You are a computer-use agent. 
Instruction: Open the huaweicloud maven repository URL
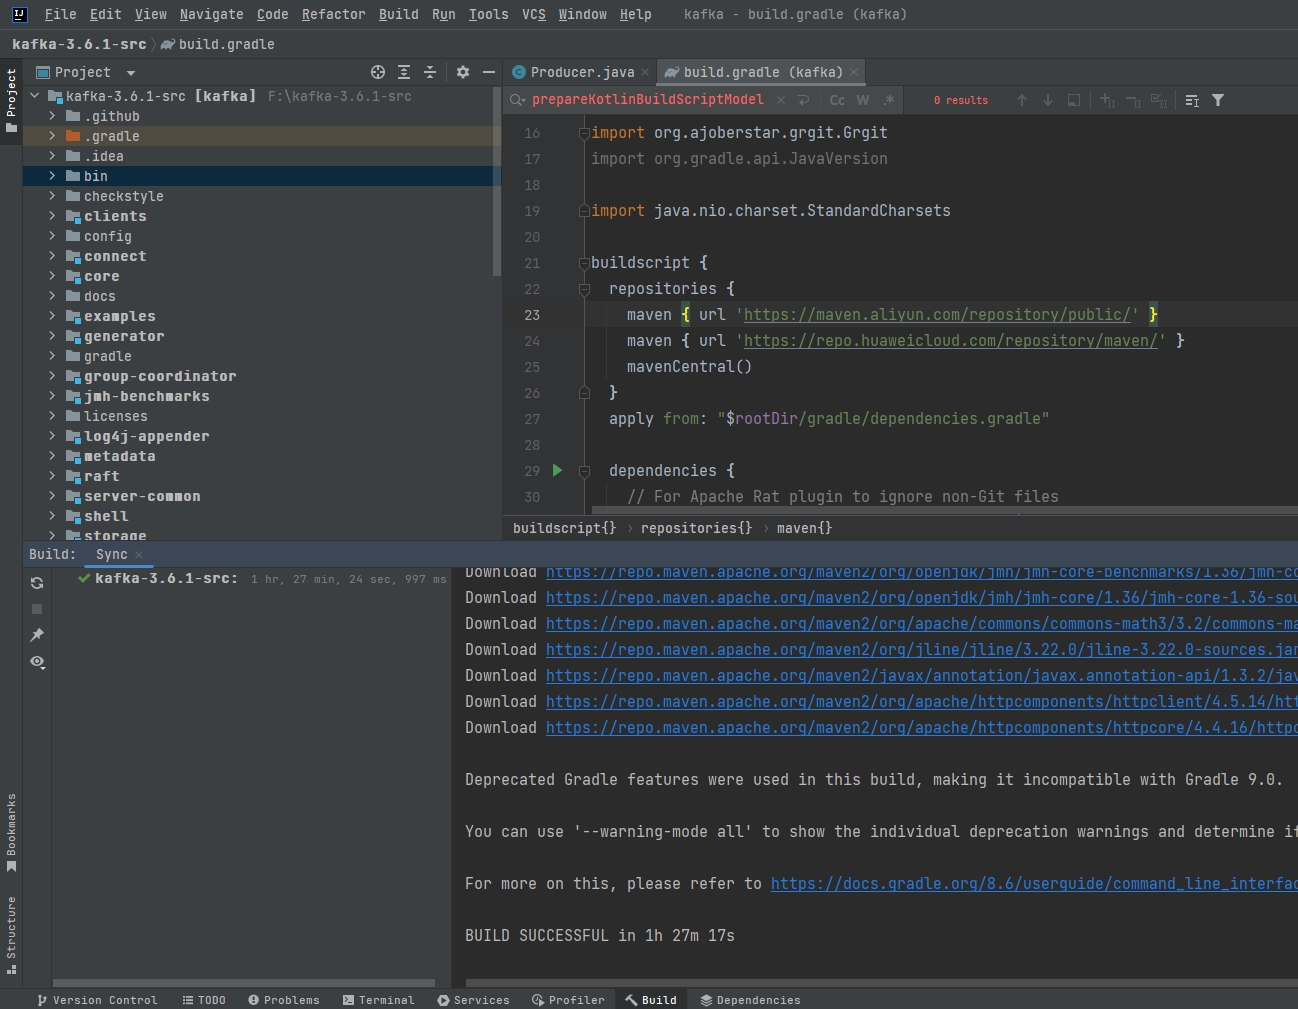click(x=950, y=341)
